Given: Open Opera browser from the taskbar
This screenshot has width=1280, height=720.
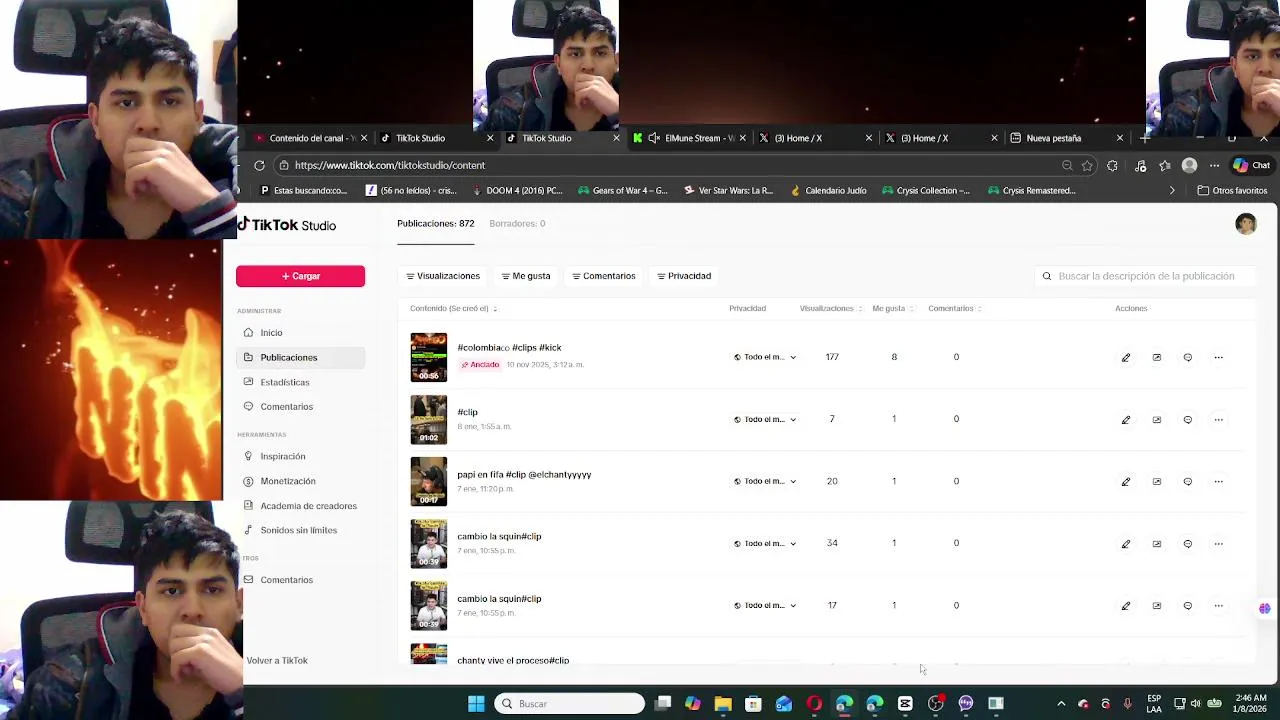Looking at the screenshot, I should [814, 704].
